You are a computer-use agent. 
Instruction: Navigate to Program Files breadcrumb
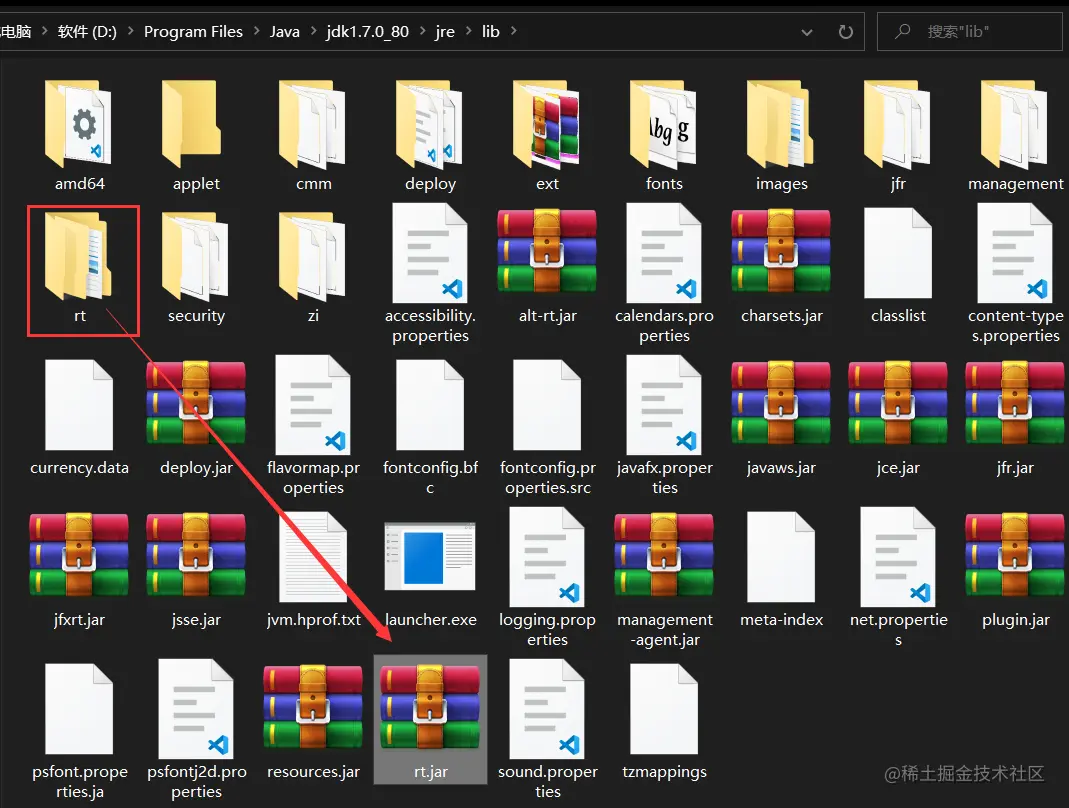(x=193, y=31)
